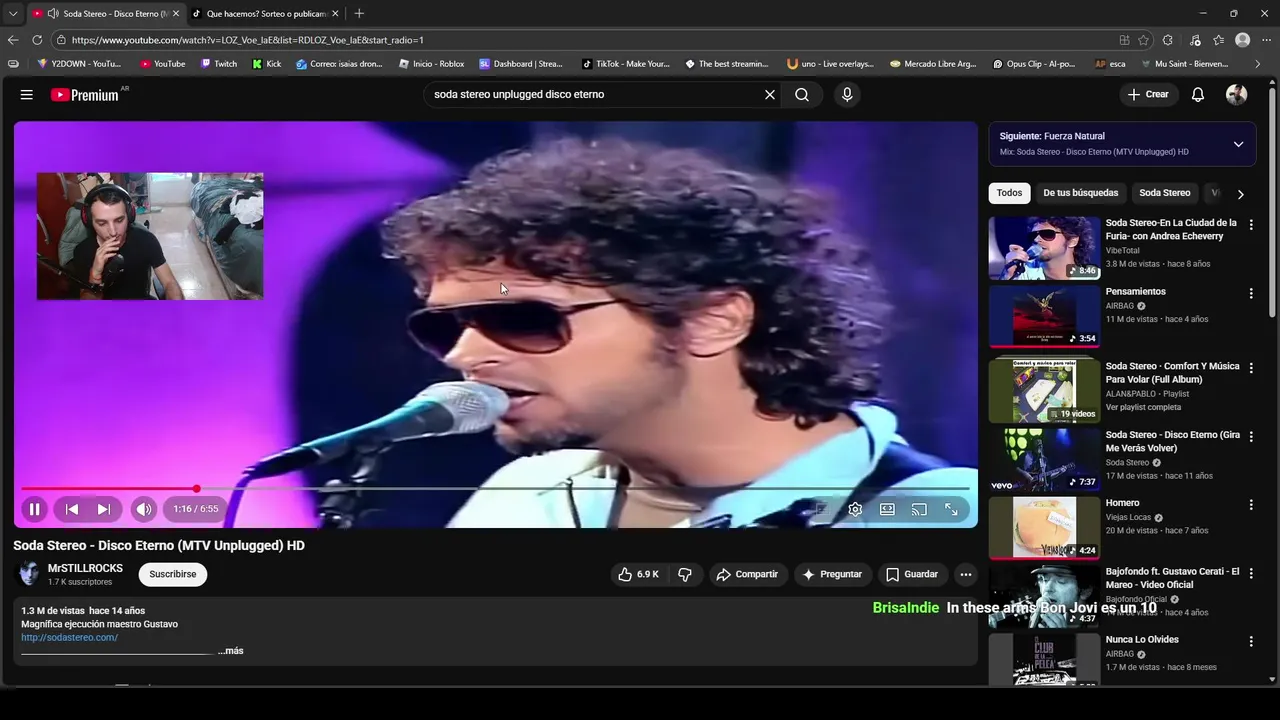Open the options menu for En La Ciudad de la Furia

coord(1251,226)
